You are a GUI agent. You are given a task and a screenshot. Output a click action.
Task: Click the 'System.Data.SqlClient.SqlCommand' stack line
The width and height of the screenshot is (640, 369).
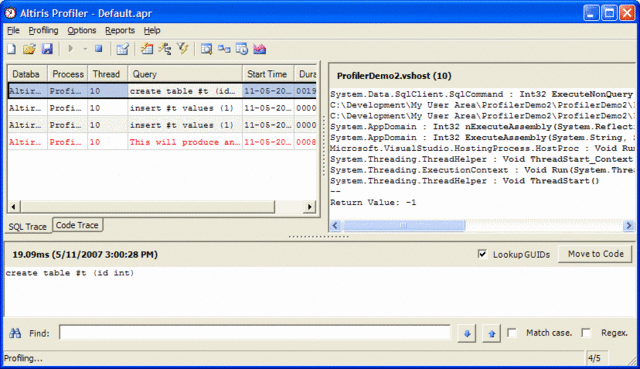(482, 94)
